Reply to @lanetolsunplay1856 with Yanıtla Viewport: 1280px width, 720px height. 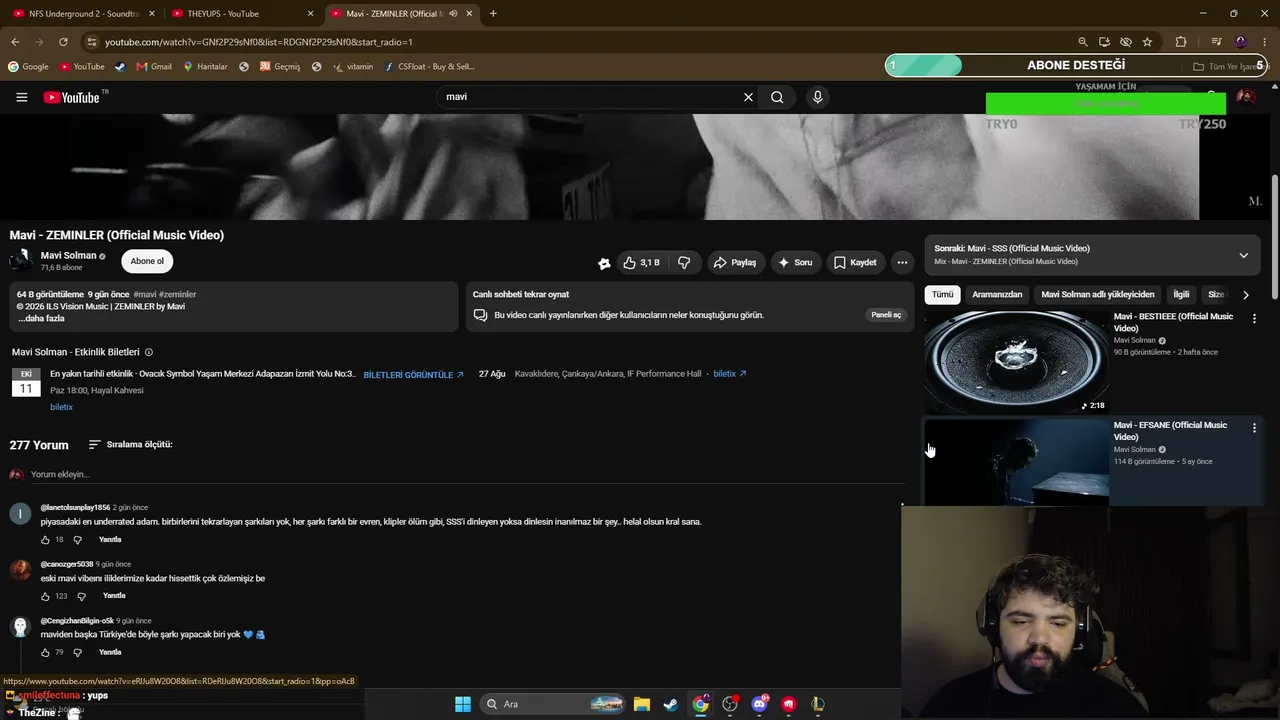pos(110,540)
